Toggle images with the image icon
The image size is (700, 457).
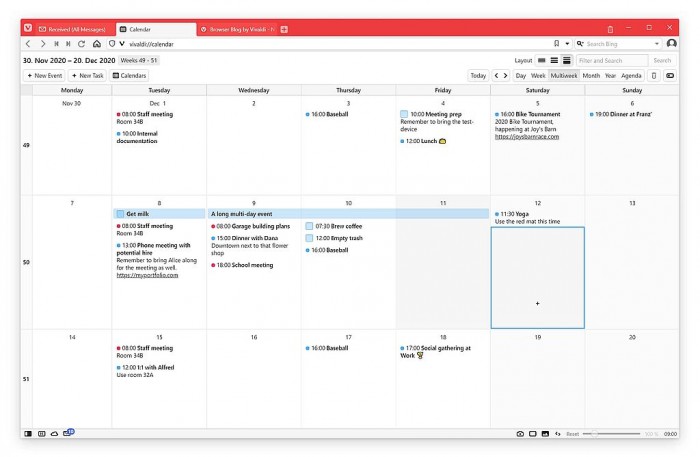(545, 433)
